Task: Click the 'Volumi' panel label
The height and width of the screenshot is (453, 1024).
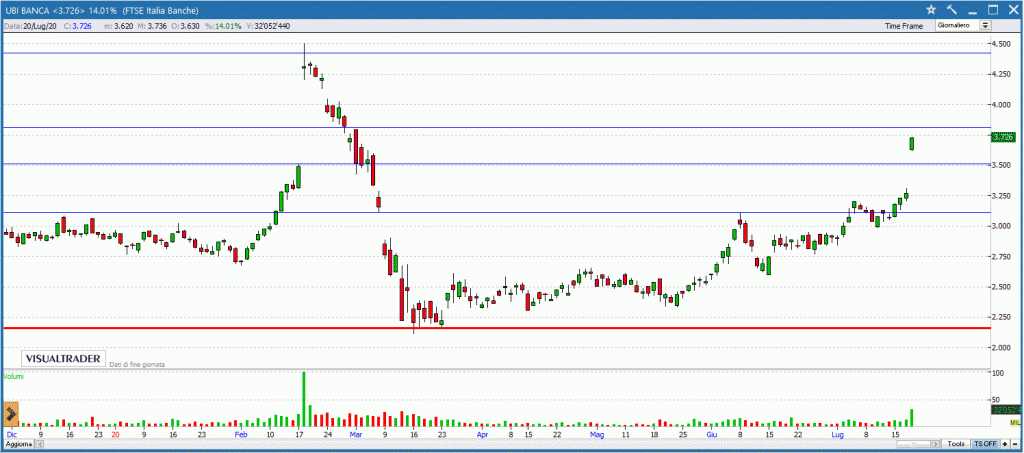Action: coord(13,377)
